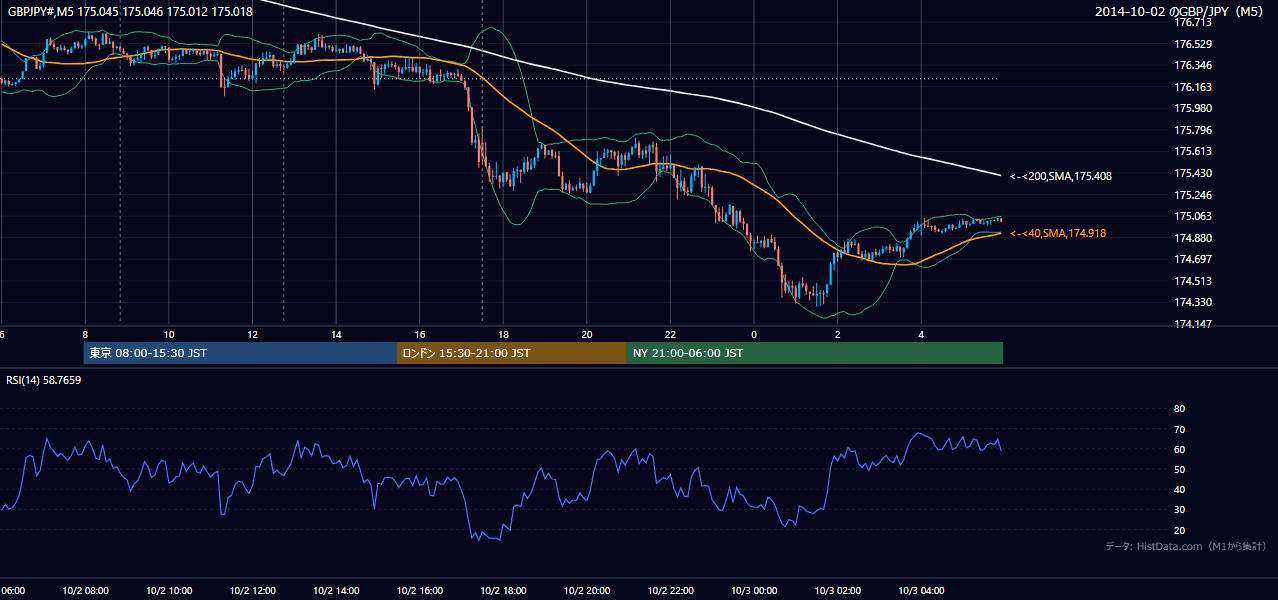Click price axis value 175.430
Image resolution: width=1278 pixels, height=600 pixels.
pos(1193,173)
